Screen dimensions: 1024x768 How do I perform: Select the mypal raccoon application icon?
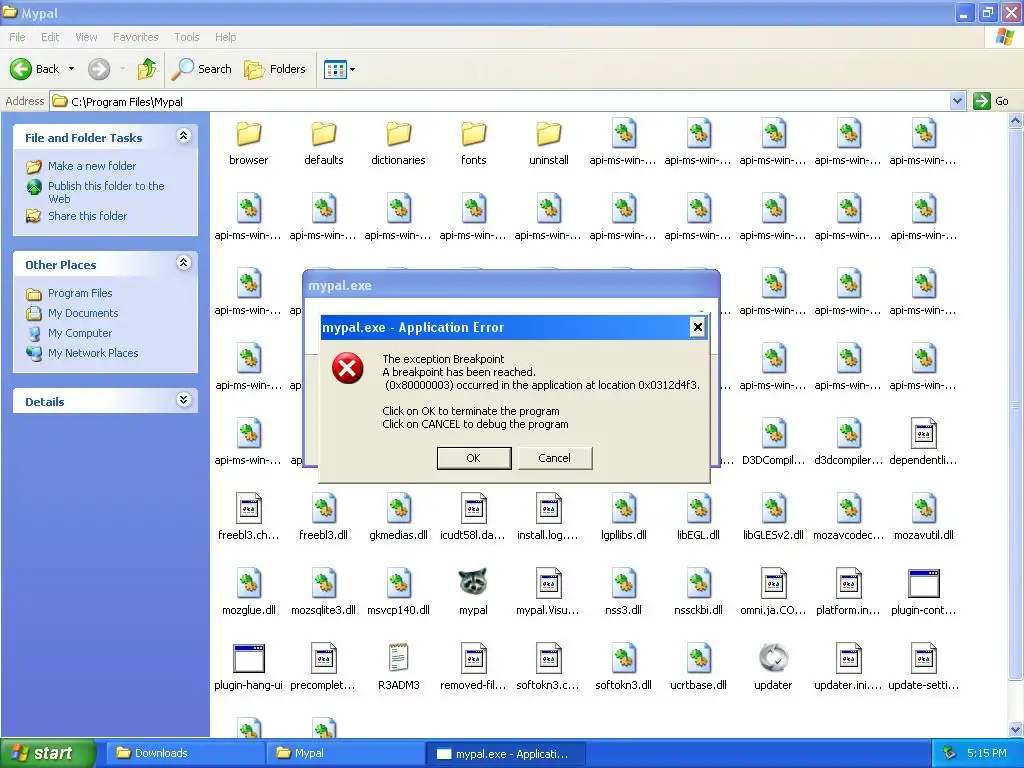pos(473,582)
